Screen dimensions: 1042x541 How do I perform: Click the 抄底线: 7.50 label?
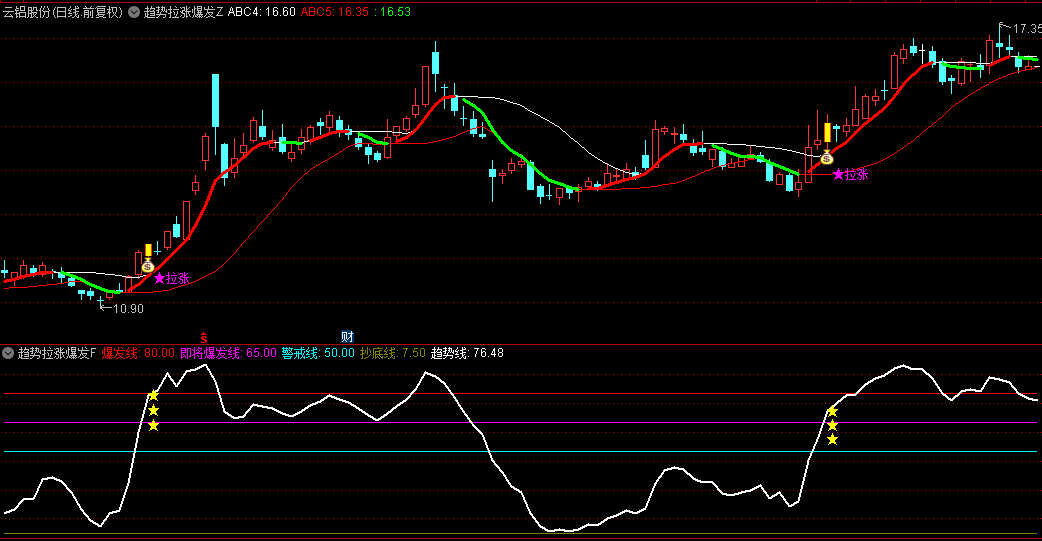pos(393,353)
